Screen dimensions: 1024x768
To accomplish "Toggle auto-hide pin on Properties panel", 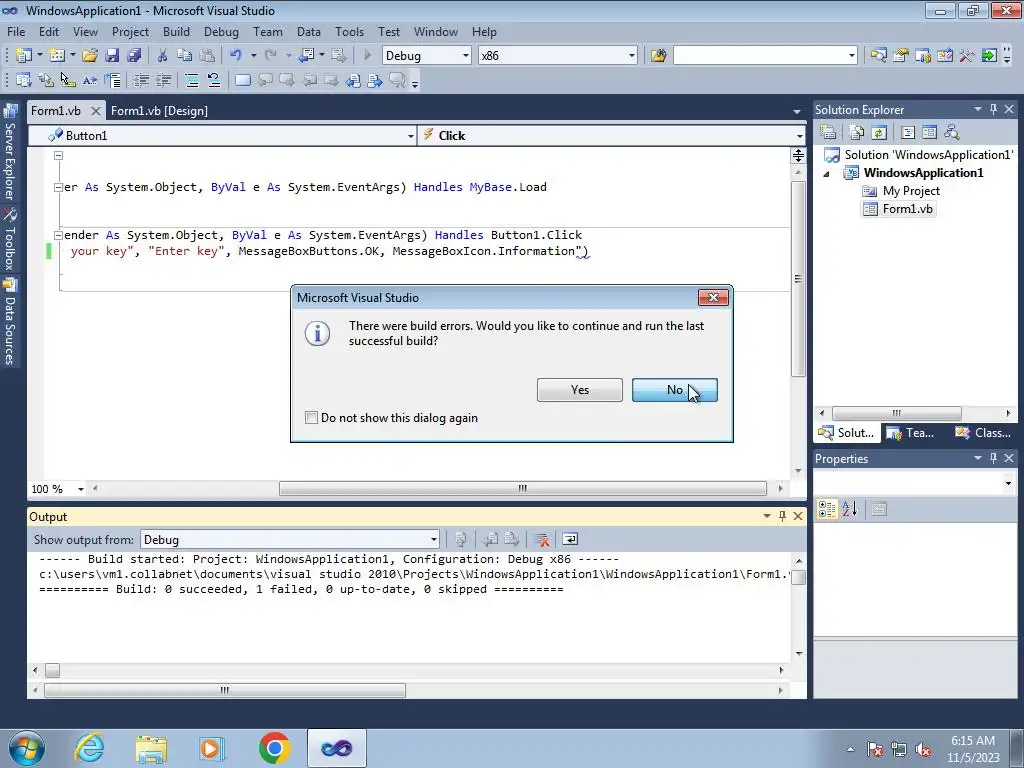I will tap(993, 458).
